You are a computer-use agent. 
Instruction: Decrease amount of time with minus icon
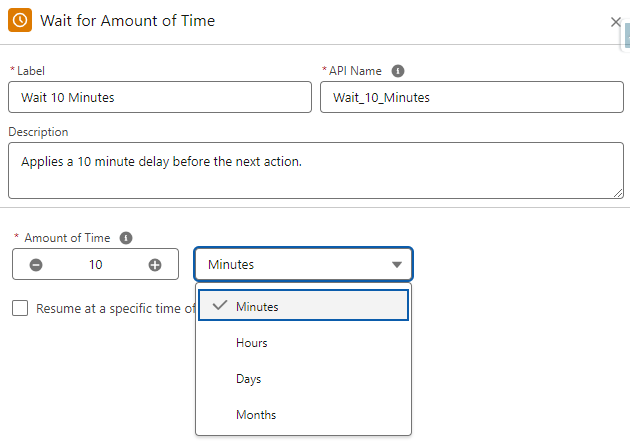click(36, 265)
